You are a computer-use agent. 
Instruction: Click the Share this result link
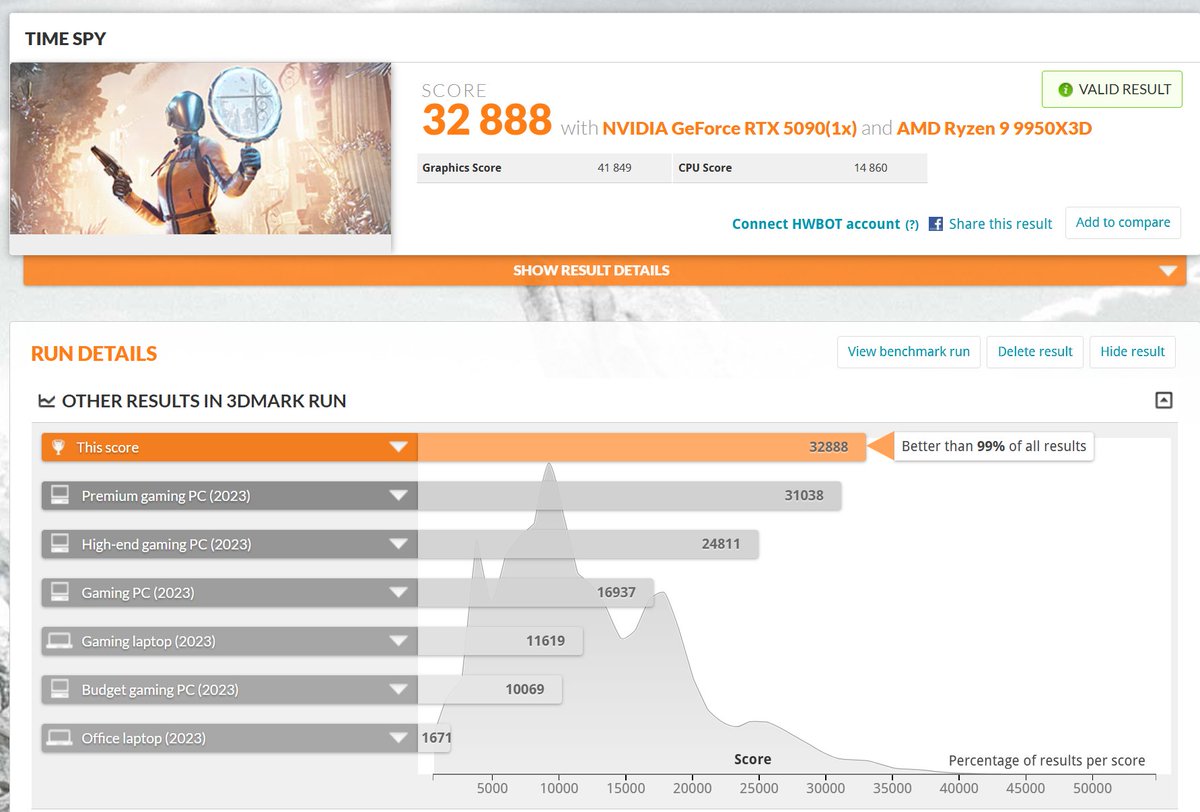(x=1000, y=224)
